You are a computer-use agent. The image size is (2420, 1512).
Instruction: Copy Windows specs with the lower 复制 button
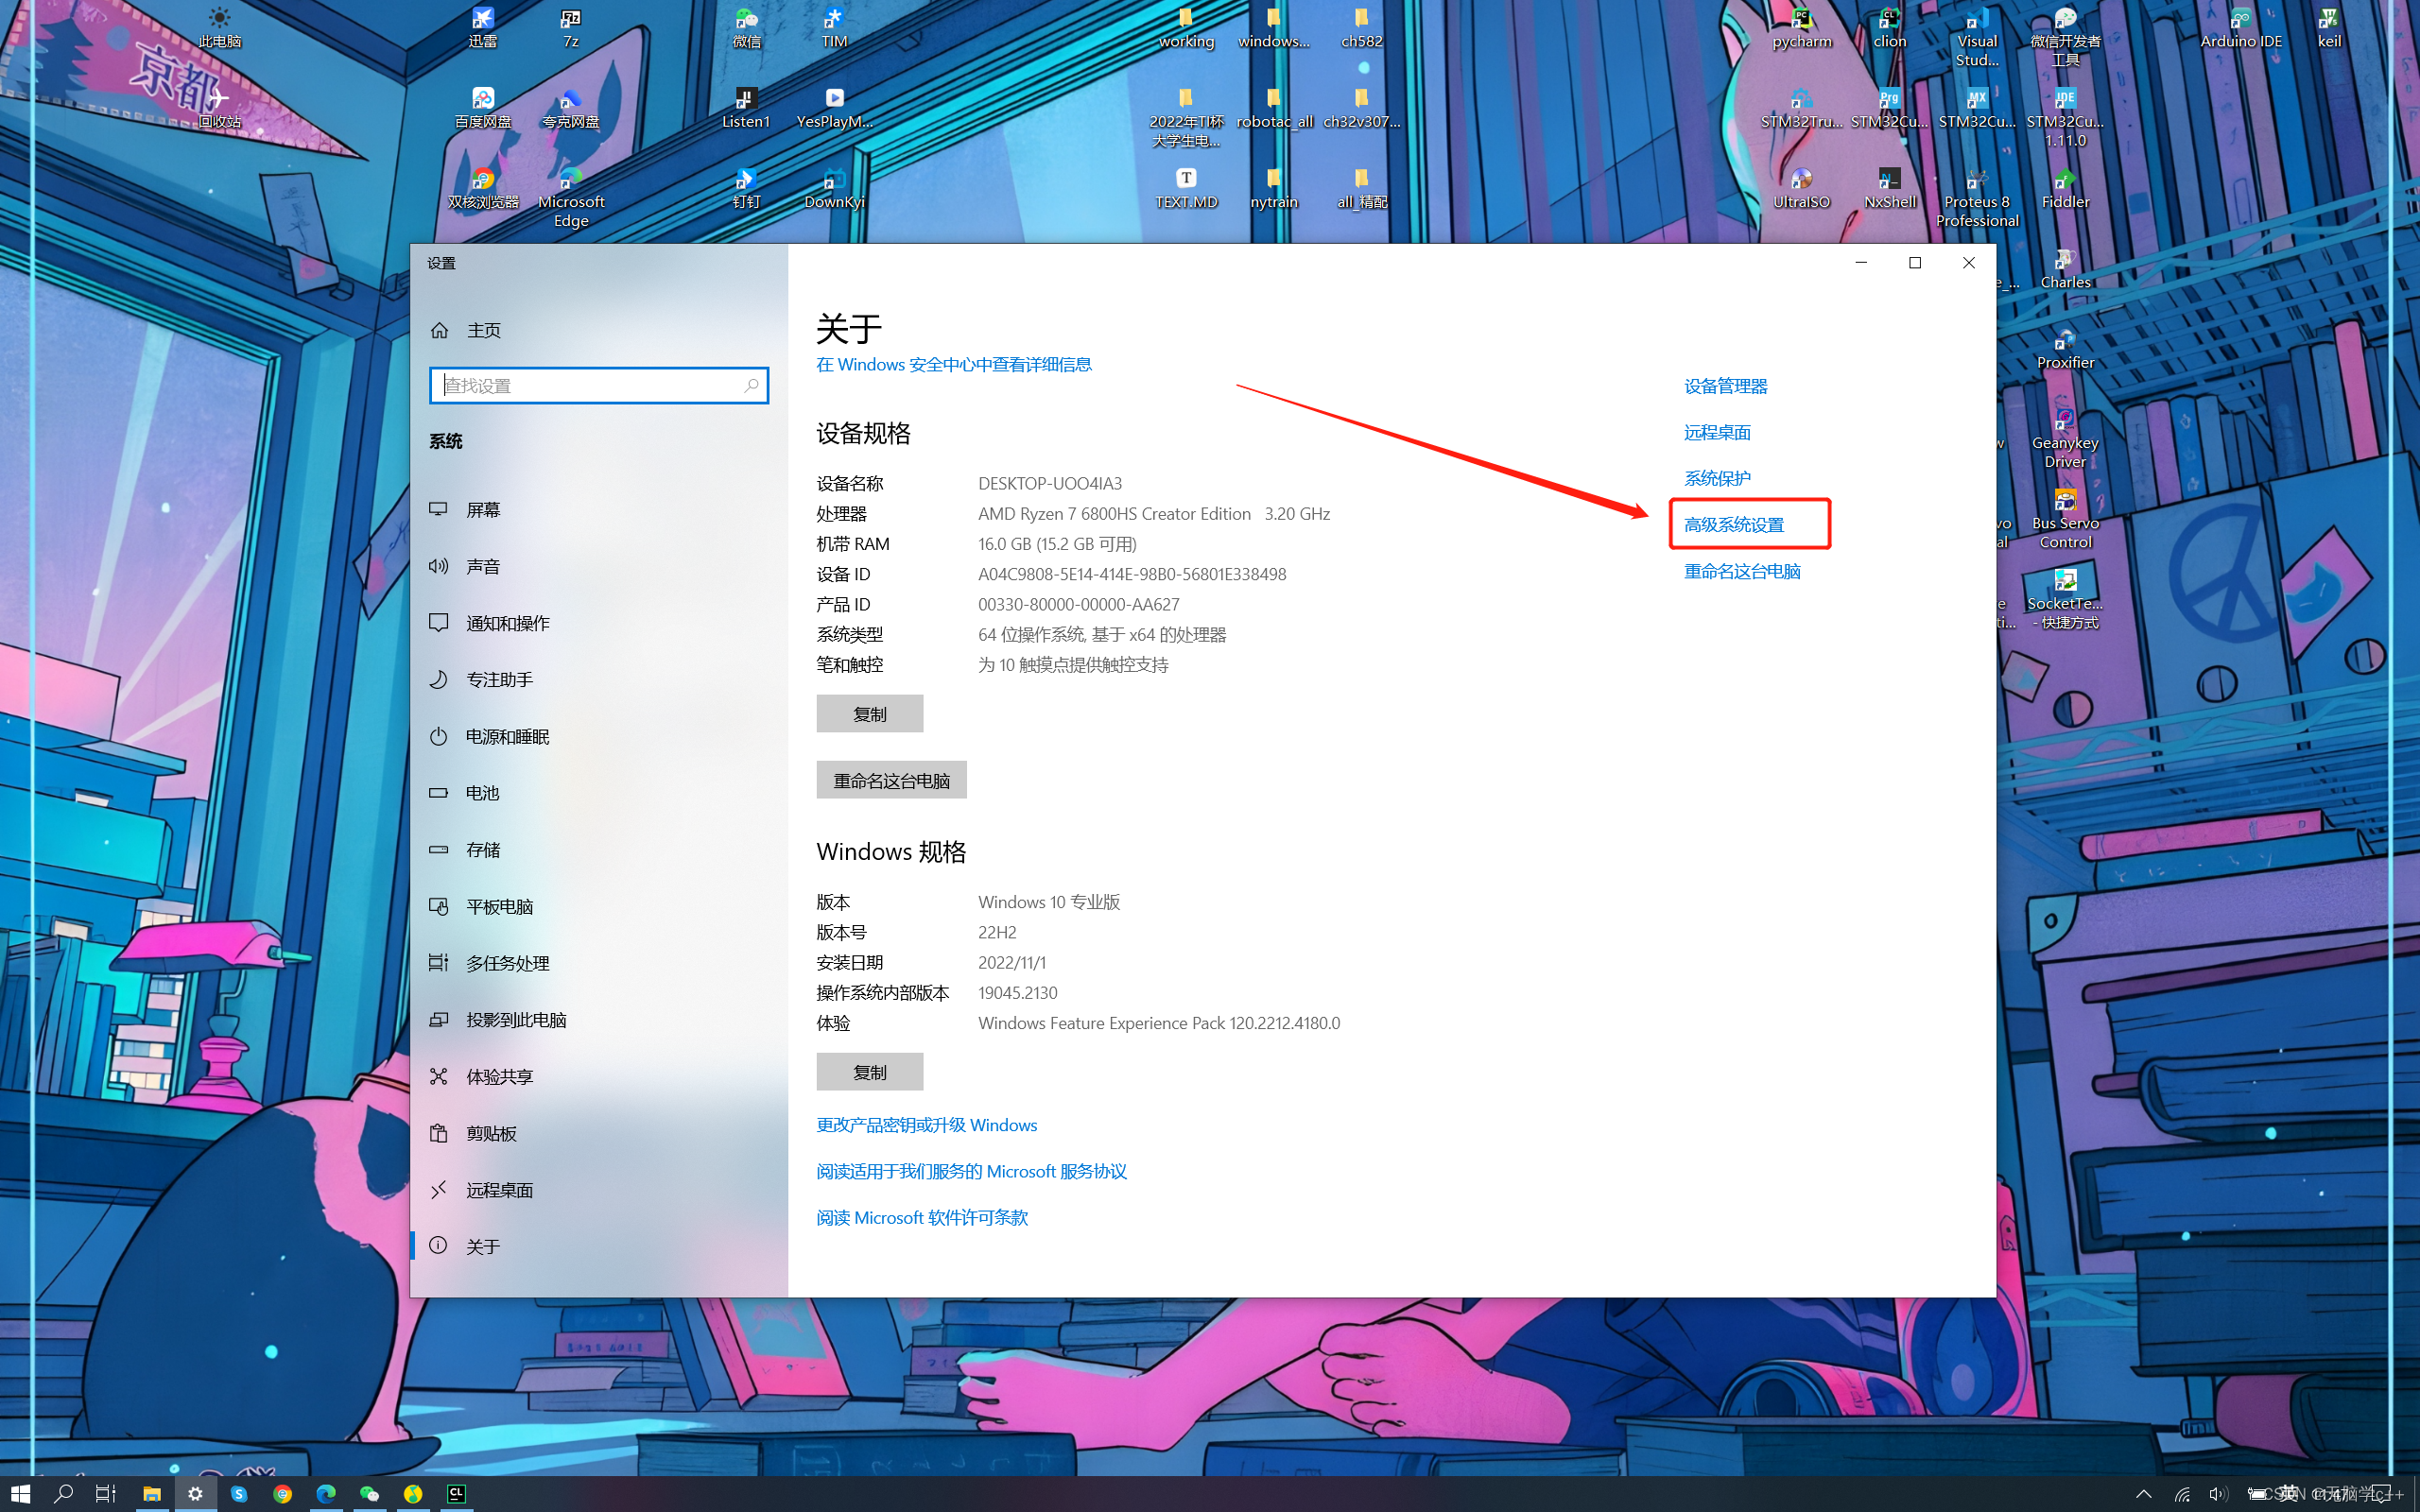(x=869, y=1072)
